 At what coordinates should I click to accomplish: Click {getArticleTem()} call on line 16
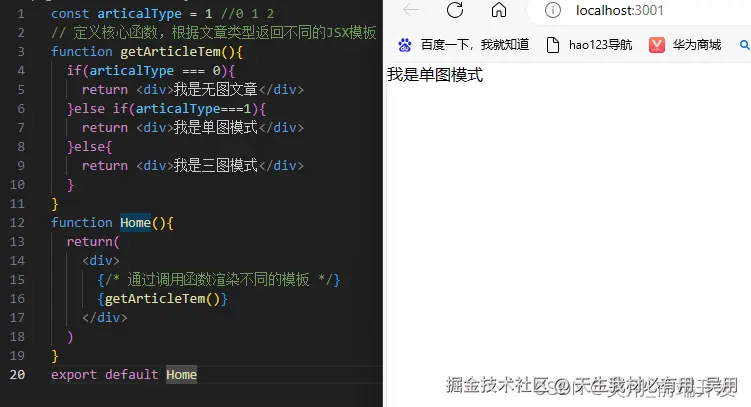[162, 299]
